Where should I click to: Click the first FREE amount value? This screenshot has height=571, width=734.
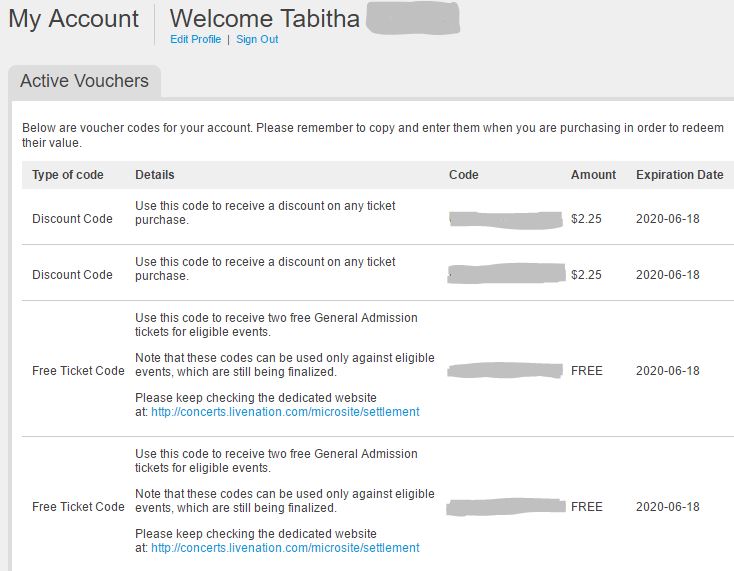pyautogui.click(x=587, y=371)
